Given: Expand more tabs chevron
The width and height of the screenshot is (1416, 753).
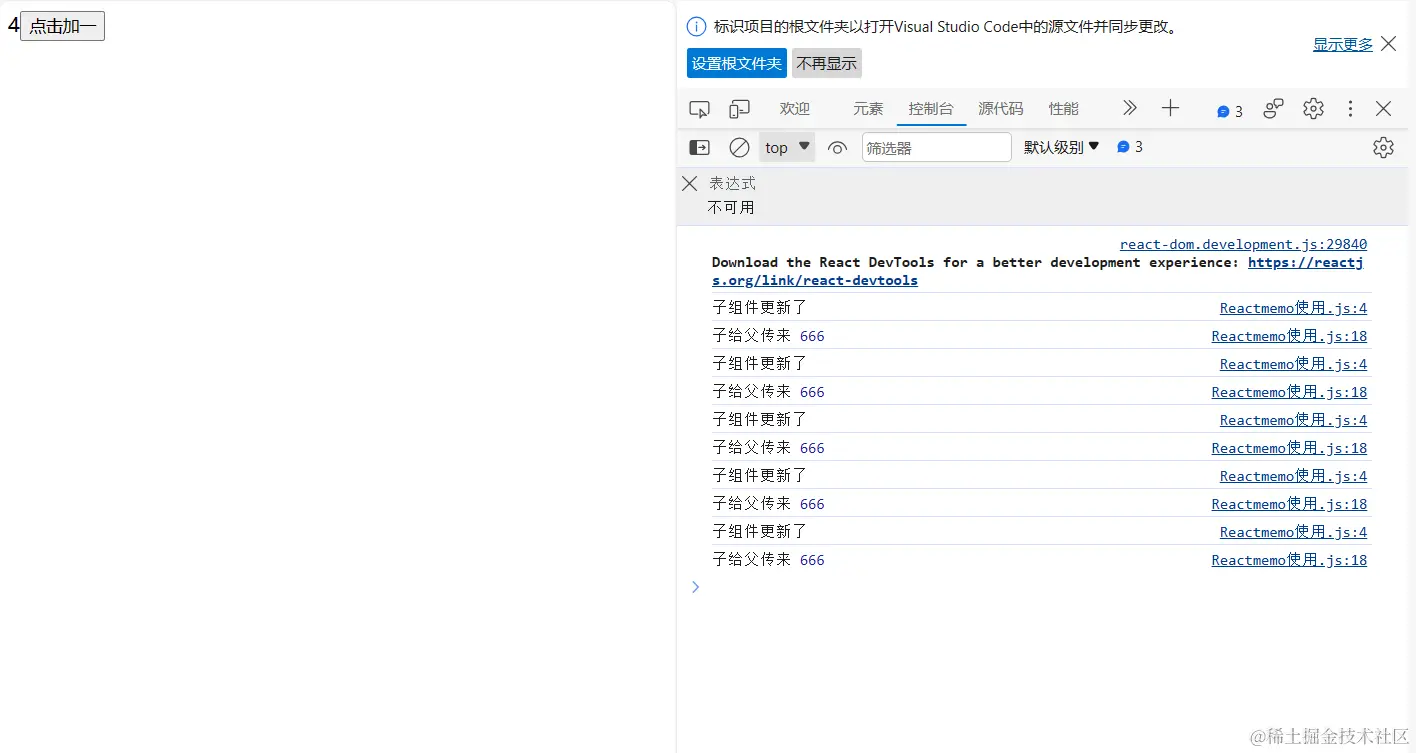Looking at the screenshot, I should [1130, 108].
